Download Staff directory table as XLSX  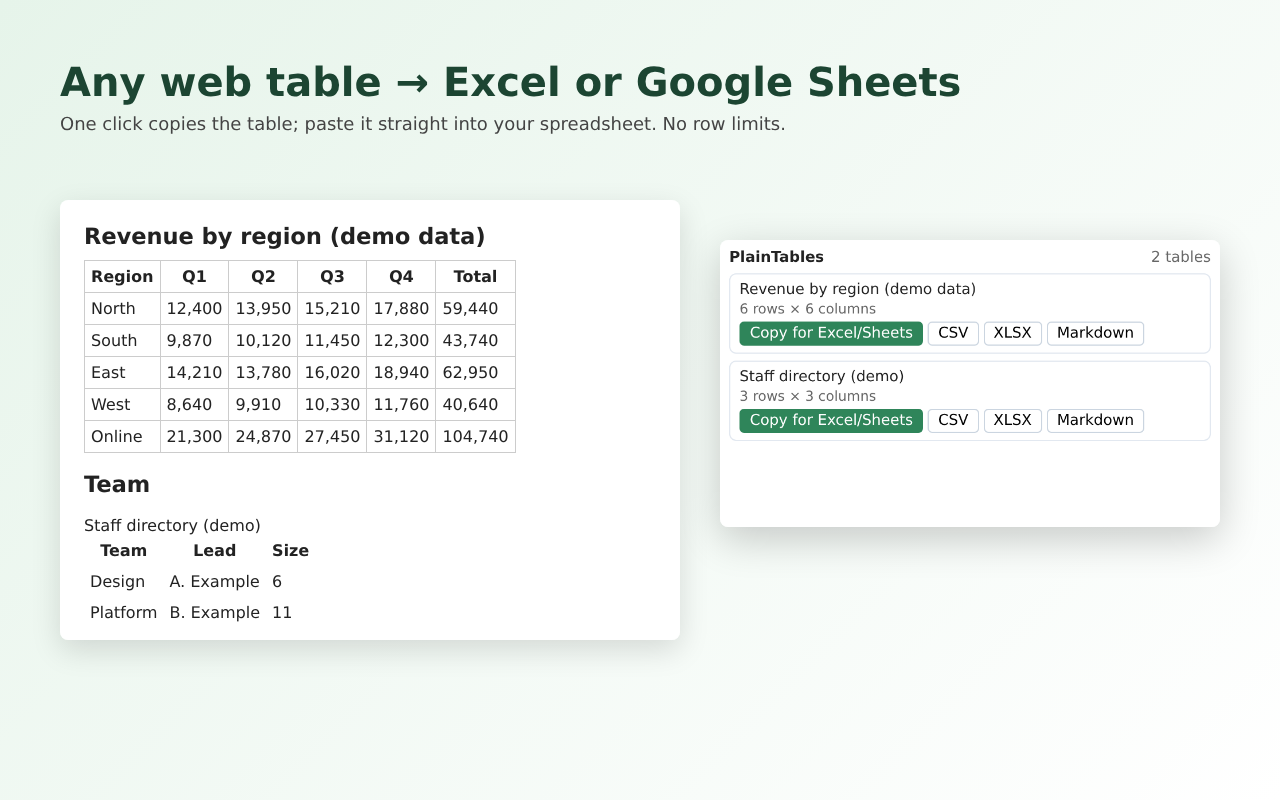[1013, 420]
